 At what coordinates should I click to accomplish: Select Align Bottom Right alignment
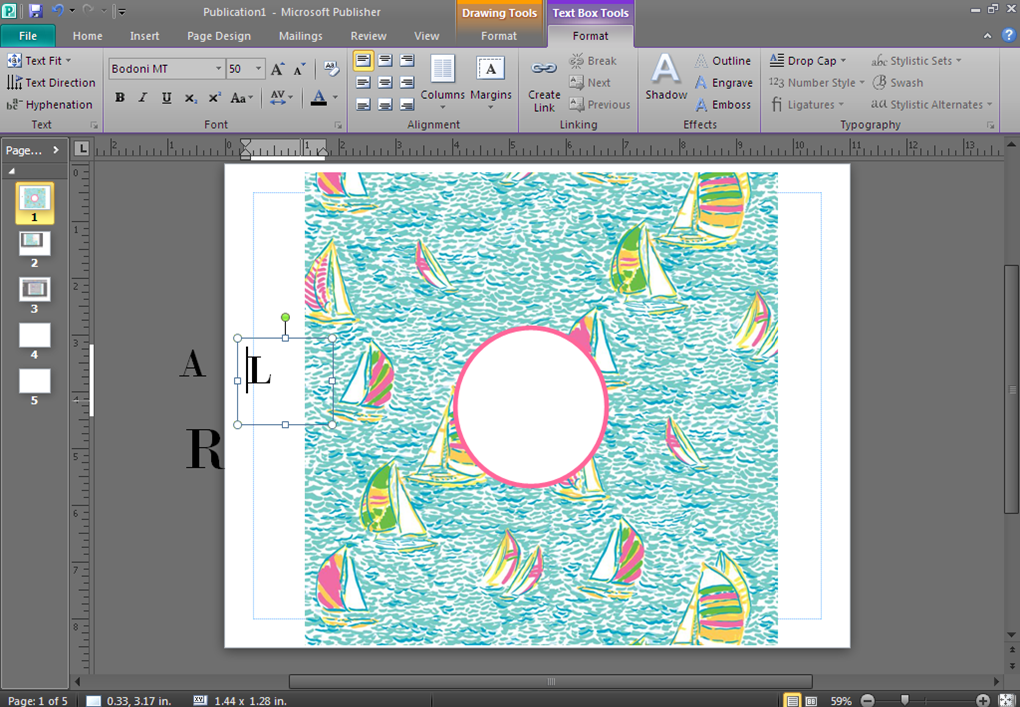tap(407, 104)
